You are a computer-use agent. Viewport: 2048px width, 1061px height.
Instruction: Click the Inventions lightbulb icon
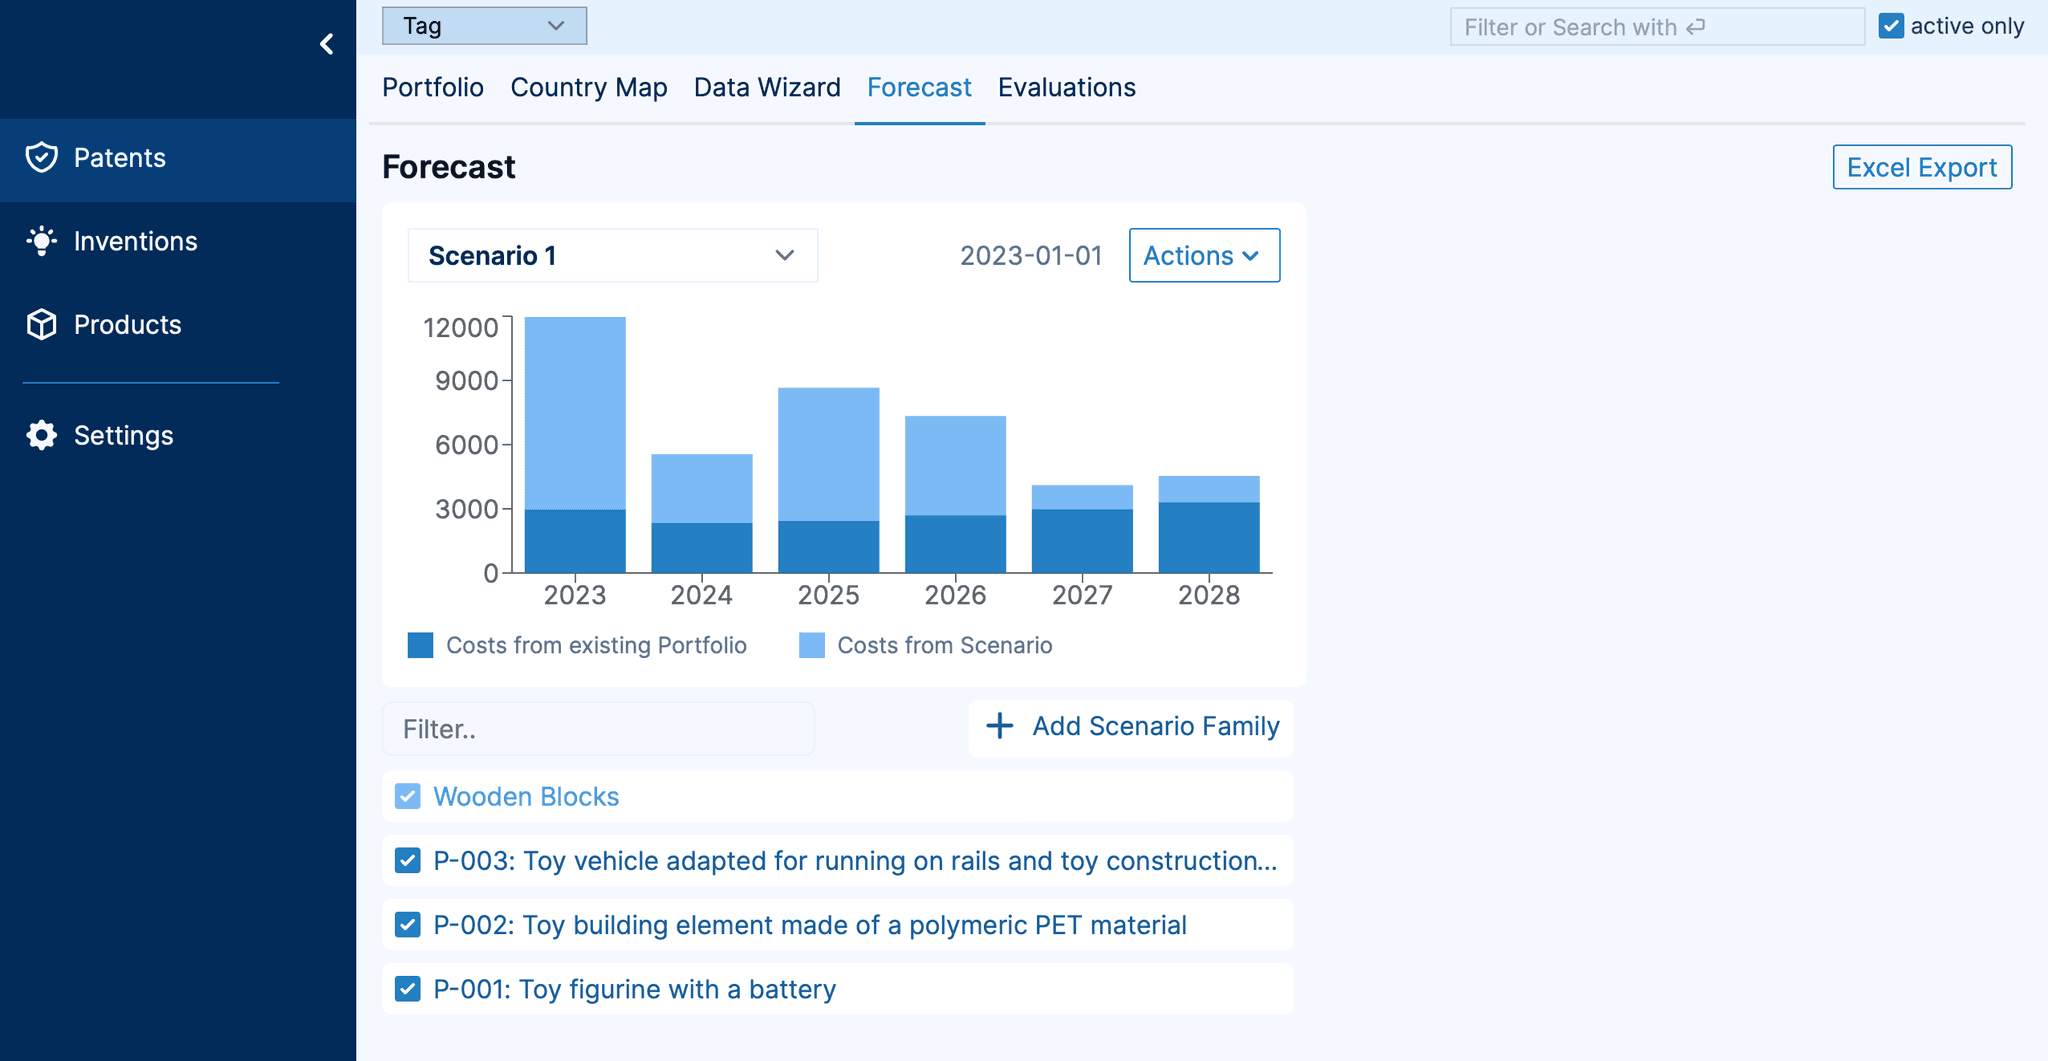pos(42,241)
